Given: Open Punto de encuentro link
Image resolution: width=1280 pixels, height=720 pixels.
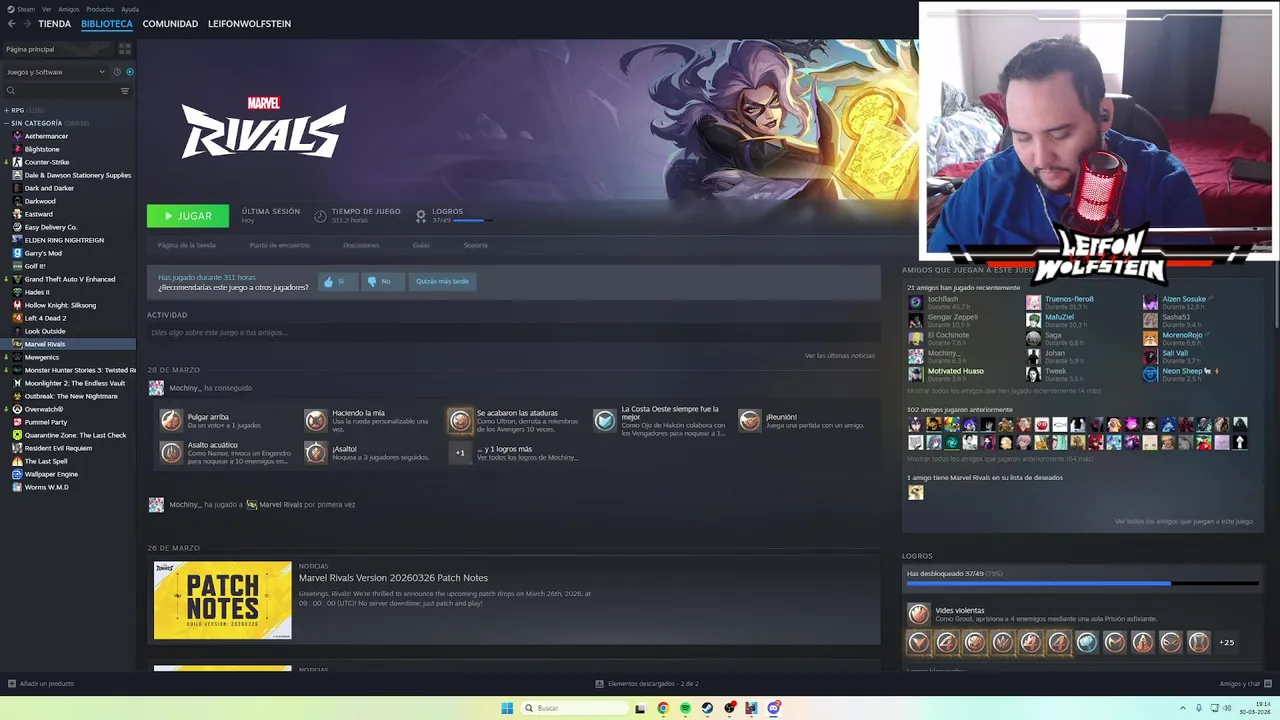Looking at the screenshot, I should [x=279, y=245].
